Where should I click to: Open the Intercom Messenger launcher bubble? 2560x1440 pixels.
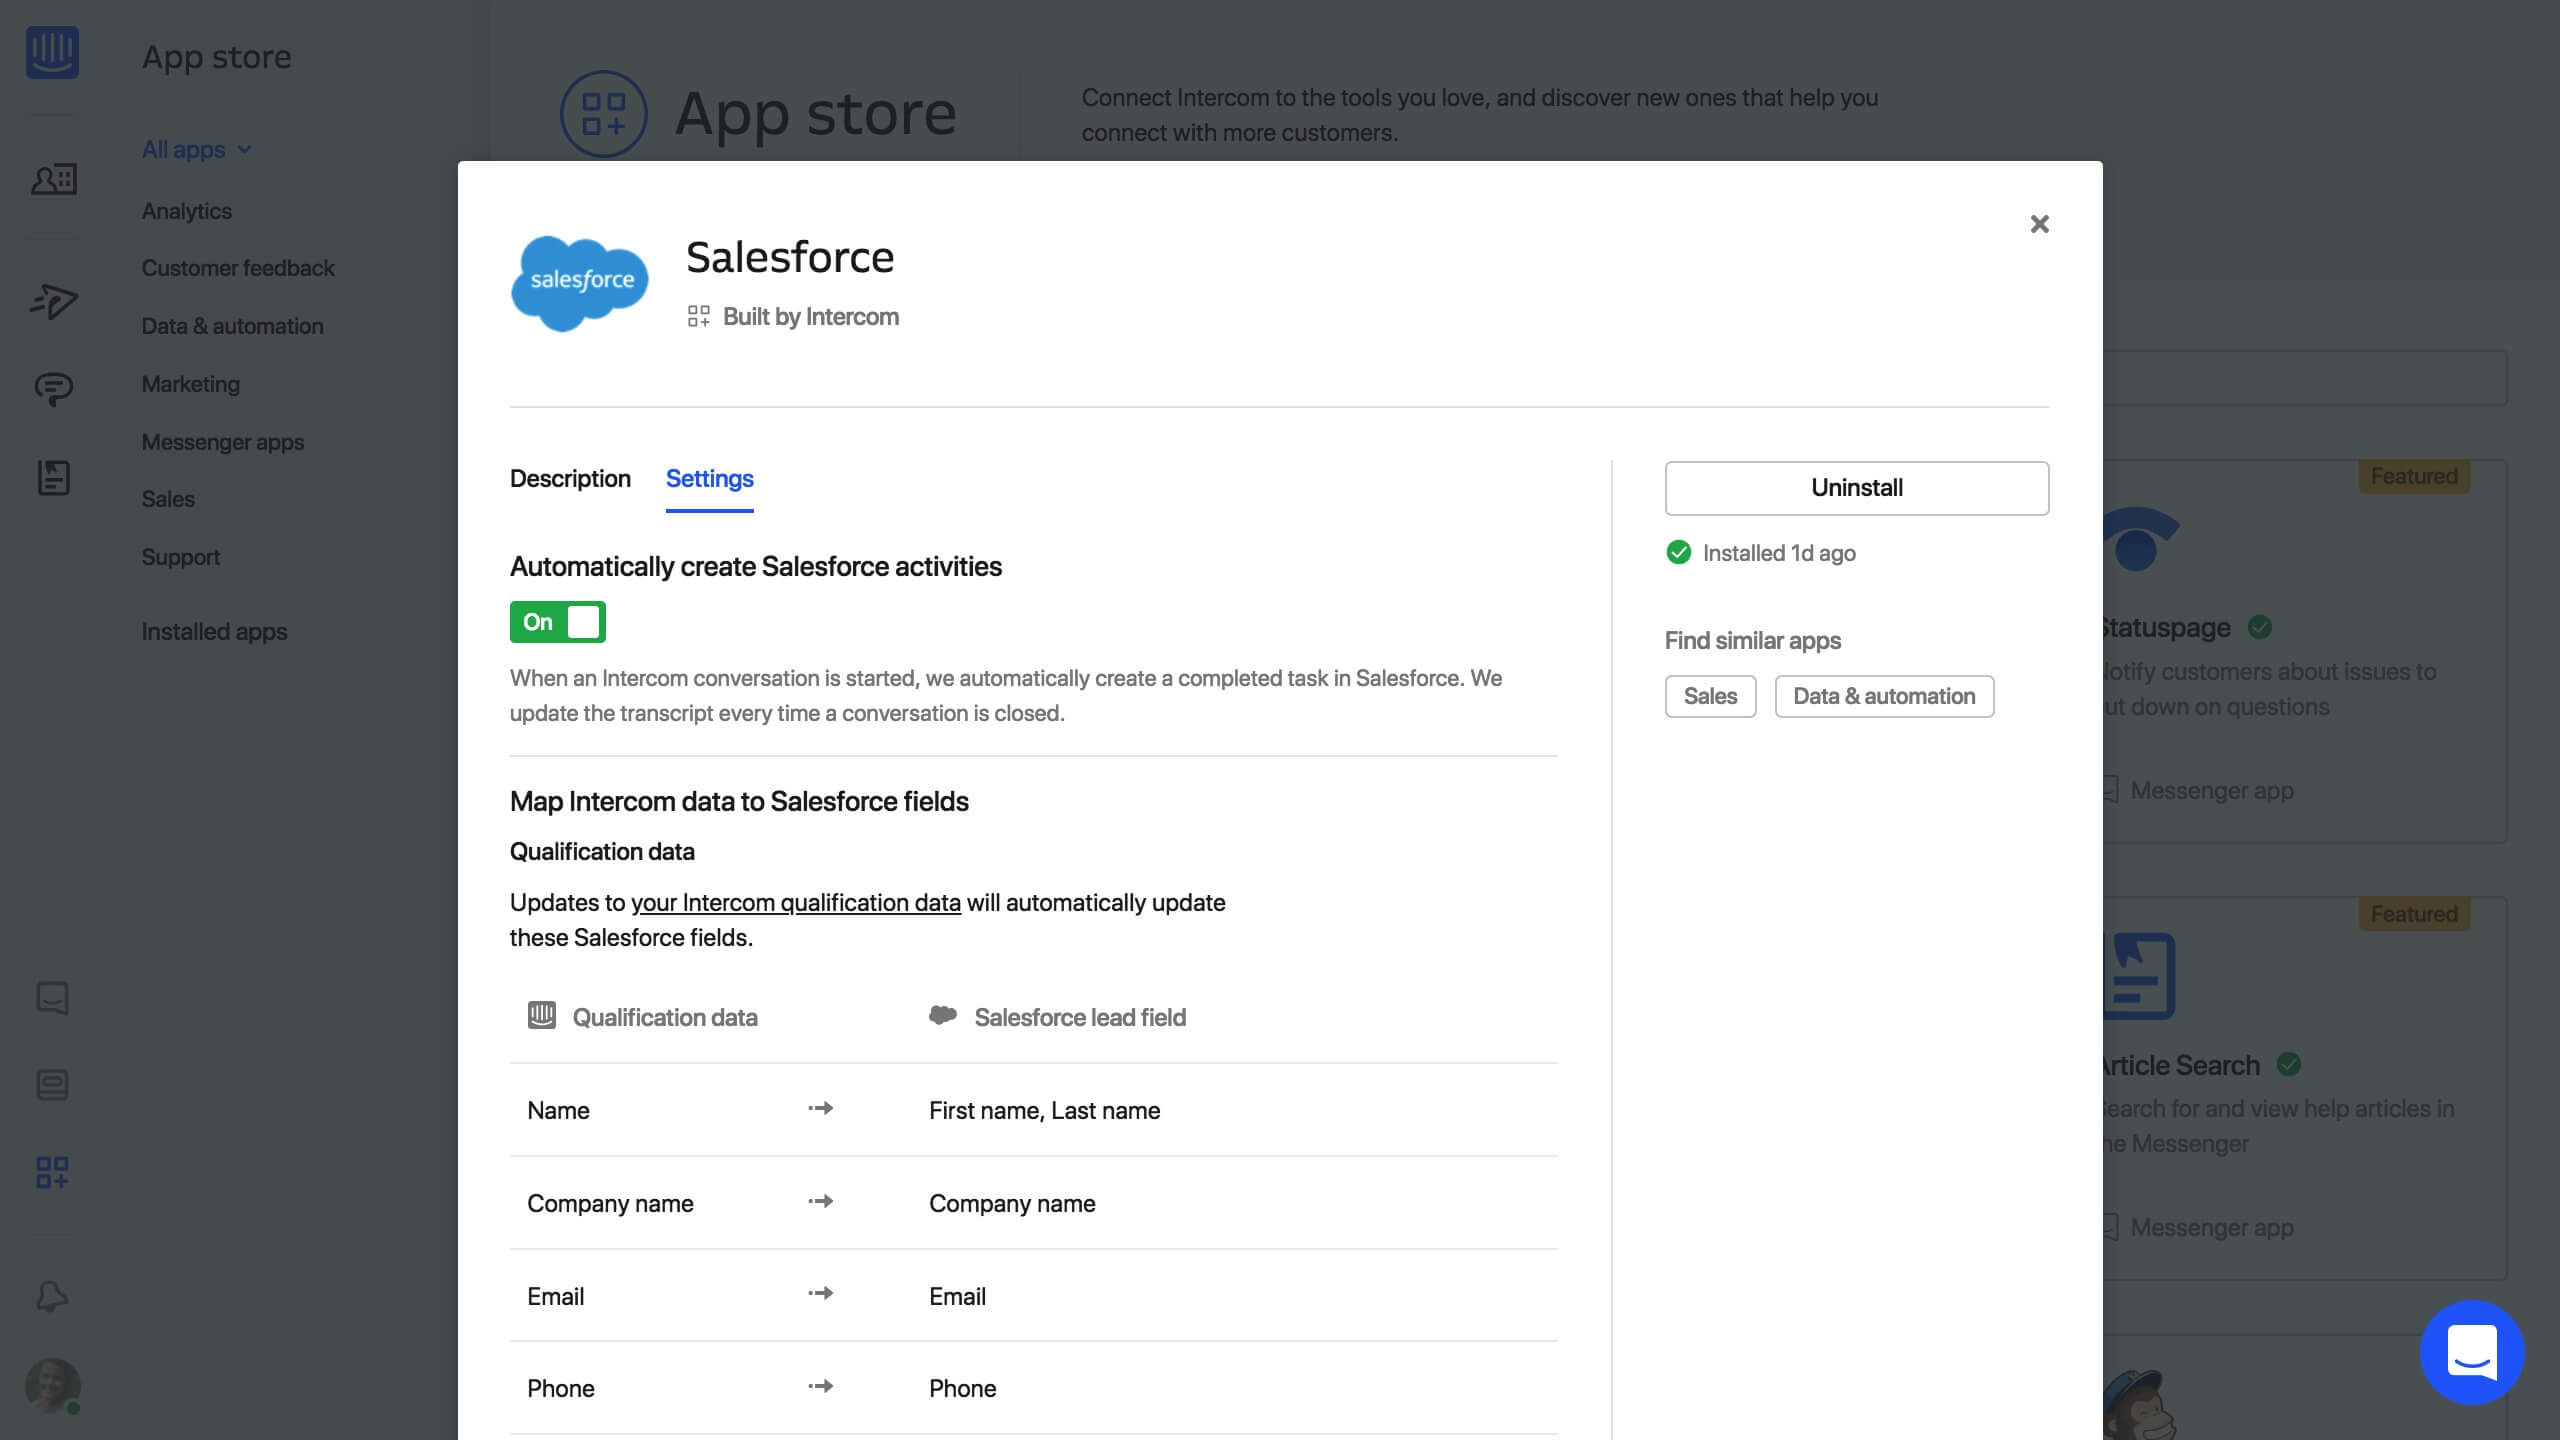(2471, 1352)
